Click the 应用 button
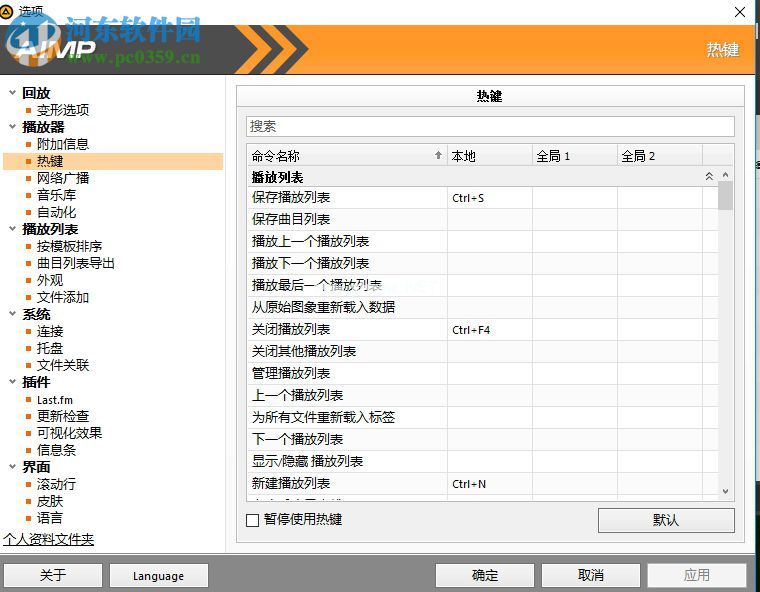 pos(697,576)
